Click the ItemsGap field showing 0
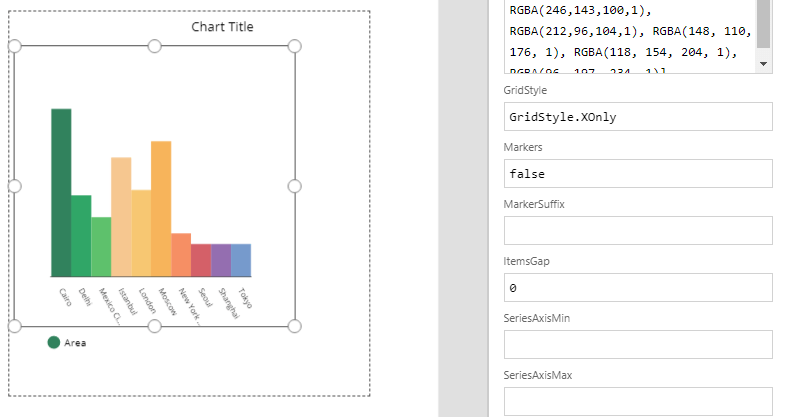This screenshot has width=785, height=417. click(x=638, y=287)
